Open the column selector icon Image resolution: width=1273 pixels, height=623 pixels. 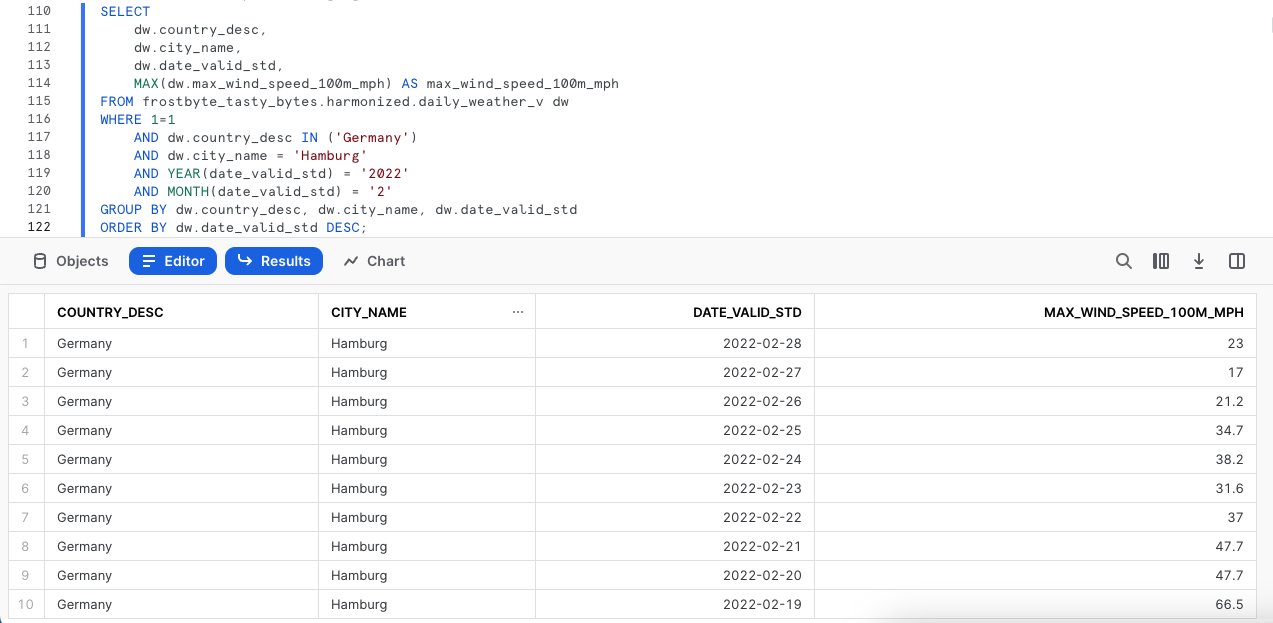1161,261
